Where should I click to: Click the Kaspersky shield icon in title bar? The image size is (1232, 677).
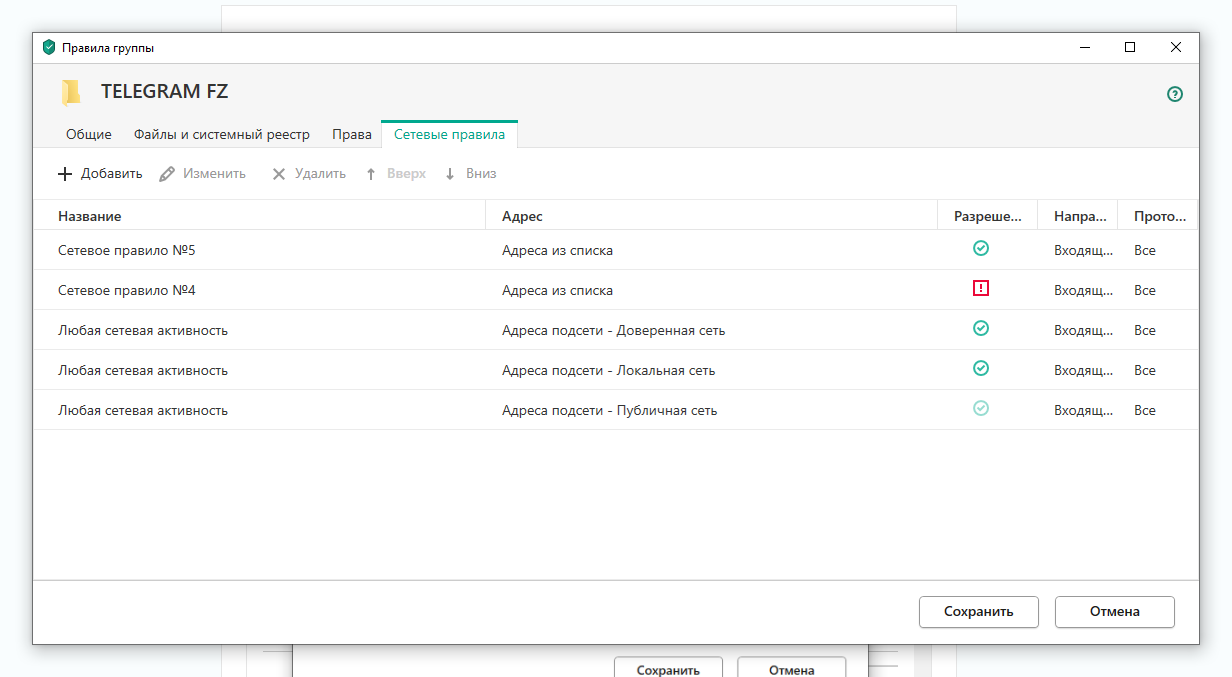coord(49,47)
